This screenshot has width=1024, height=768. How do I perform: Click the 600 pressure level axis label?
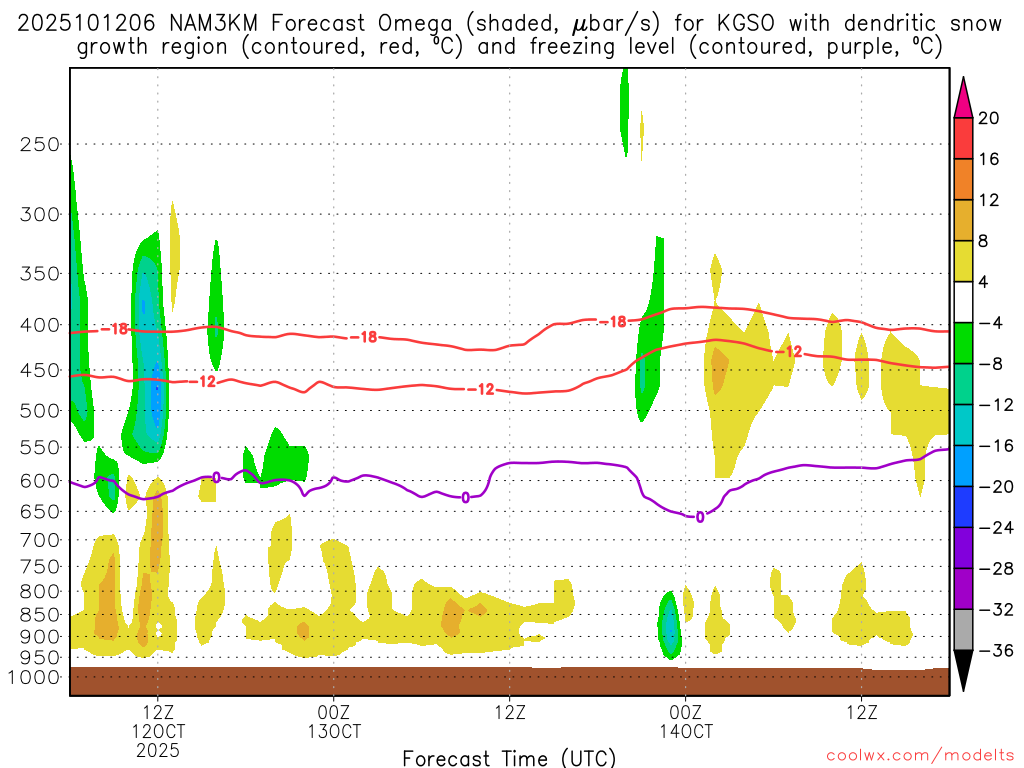(40, 481)
